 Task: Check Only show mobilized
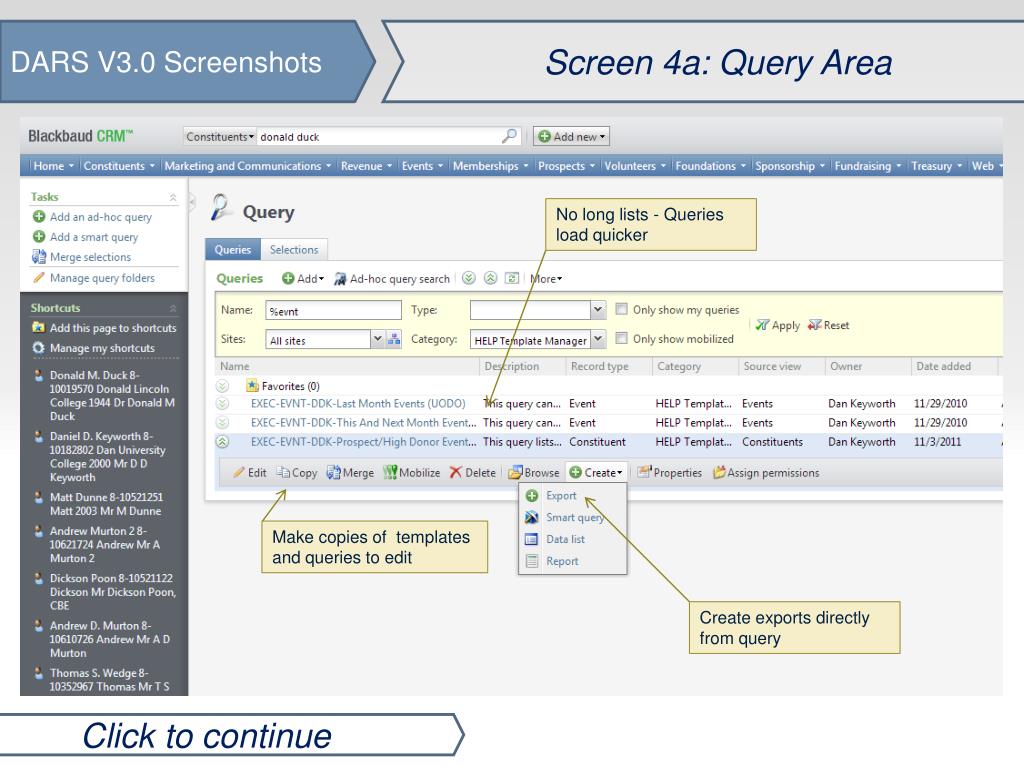pos(622,338)
